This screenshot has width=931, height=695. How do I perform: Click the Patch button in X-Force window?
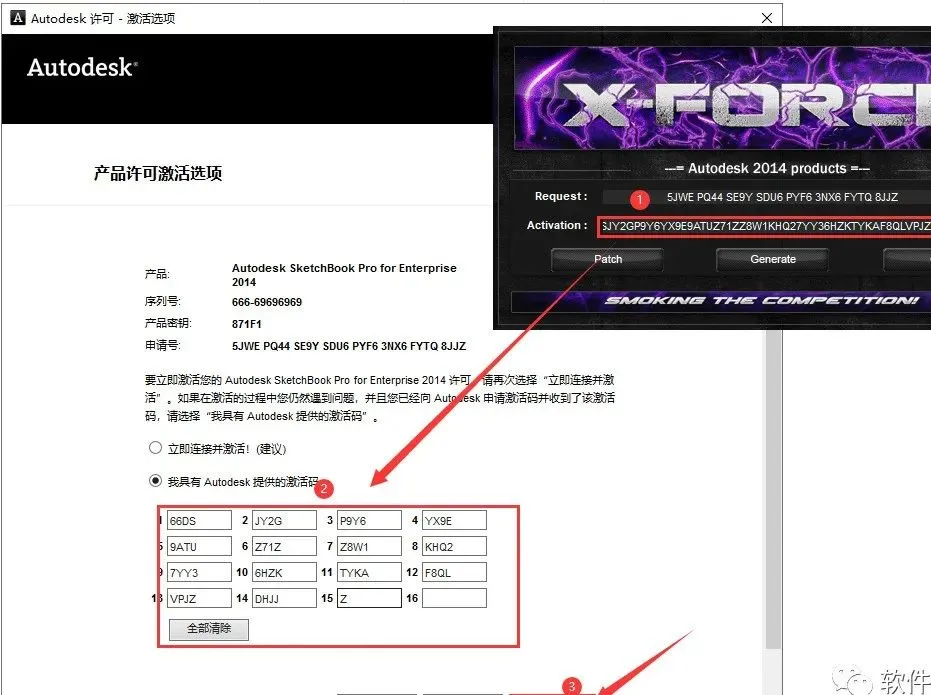tap(607, 259)
